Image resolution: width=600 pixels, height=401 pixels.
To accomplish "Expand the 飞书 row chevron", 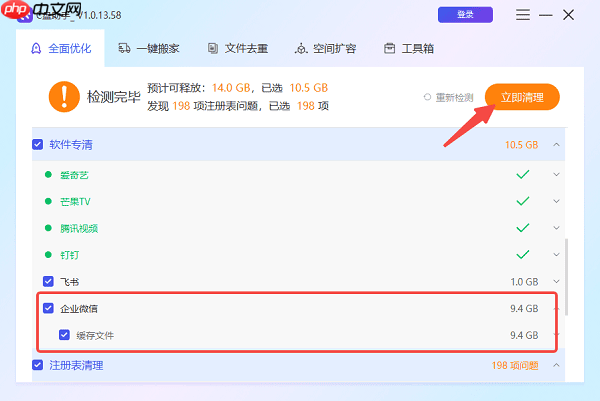I will coord(556,282).
